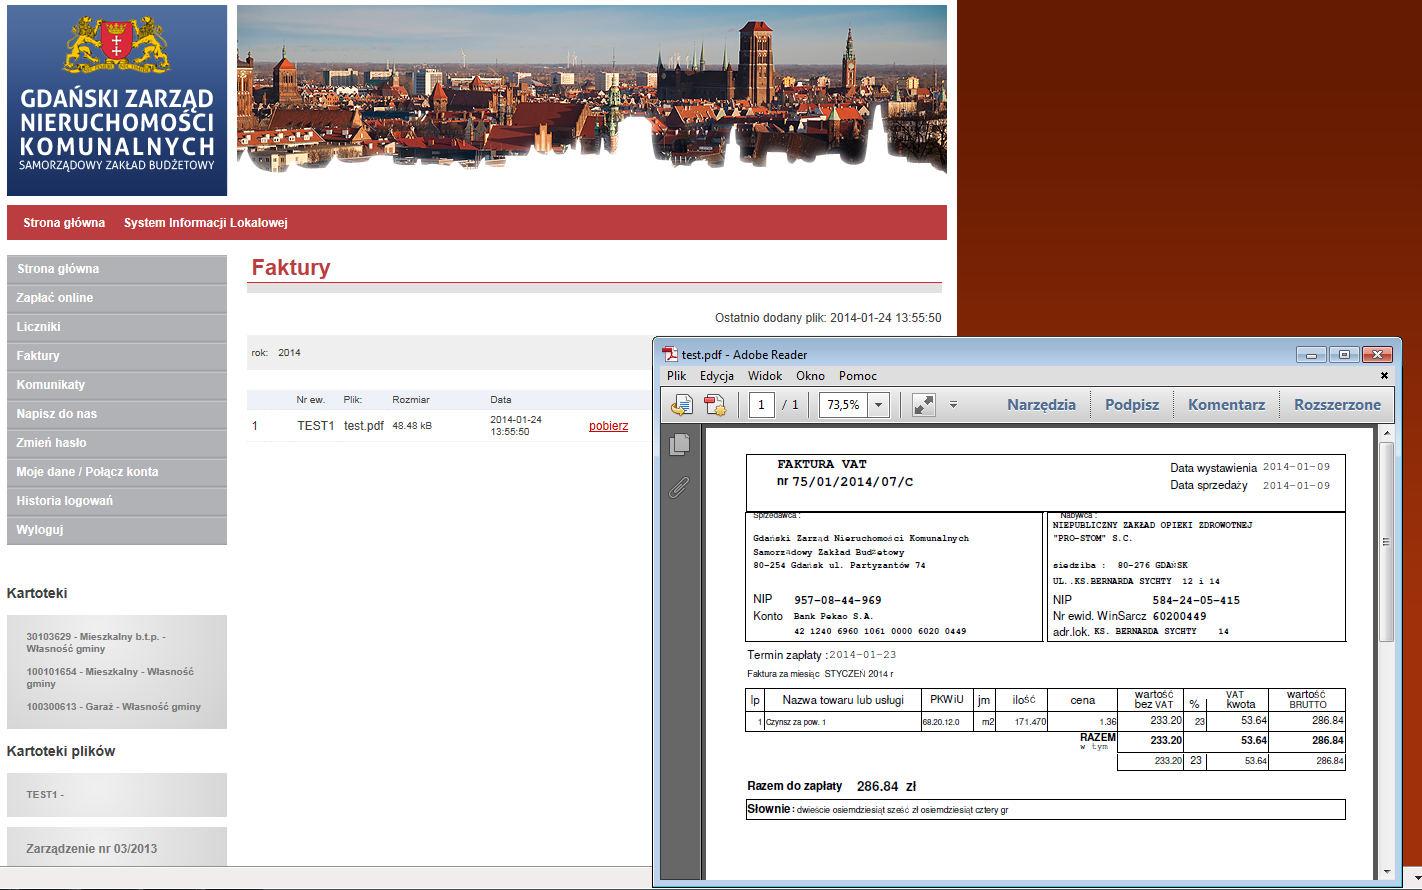Toggle the full screen read mode icon

[x=923, y=404]
